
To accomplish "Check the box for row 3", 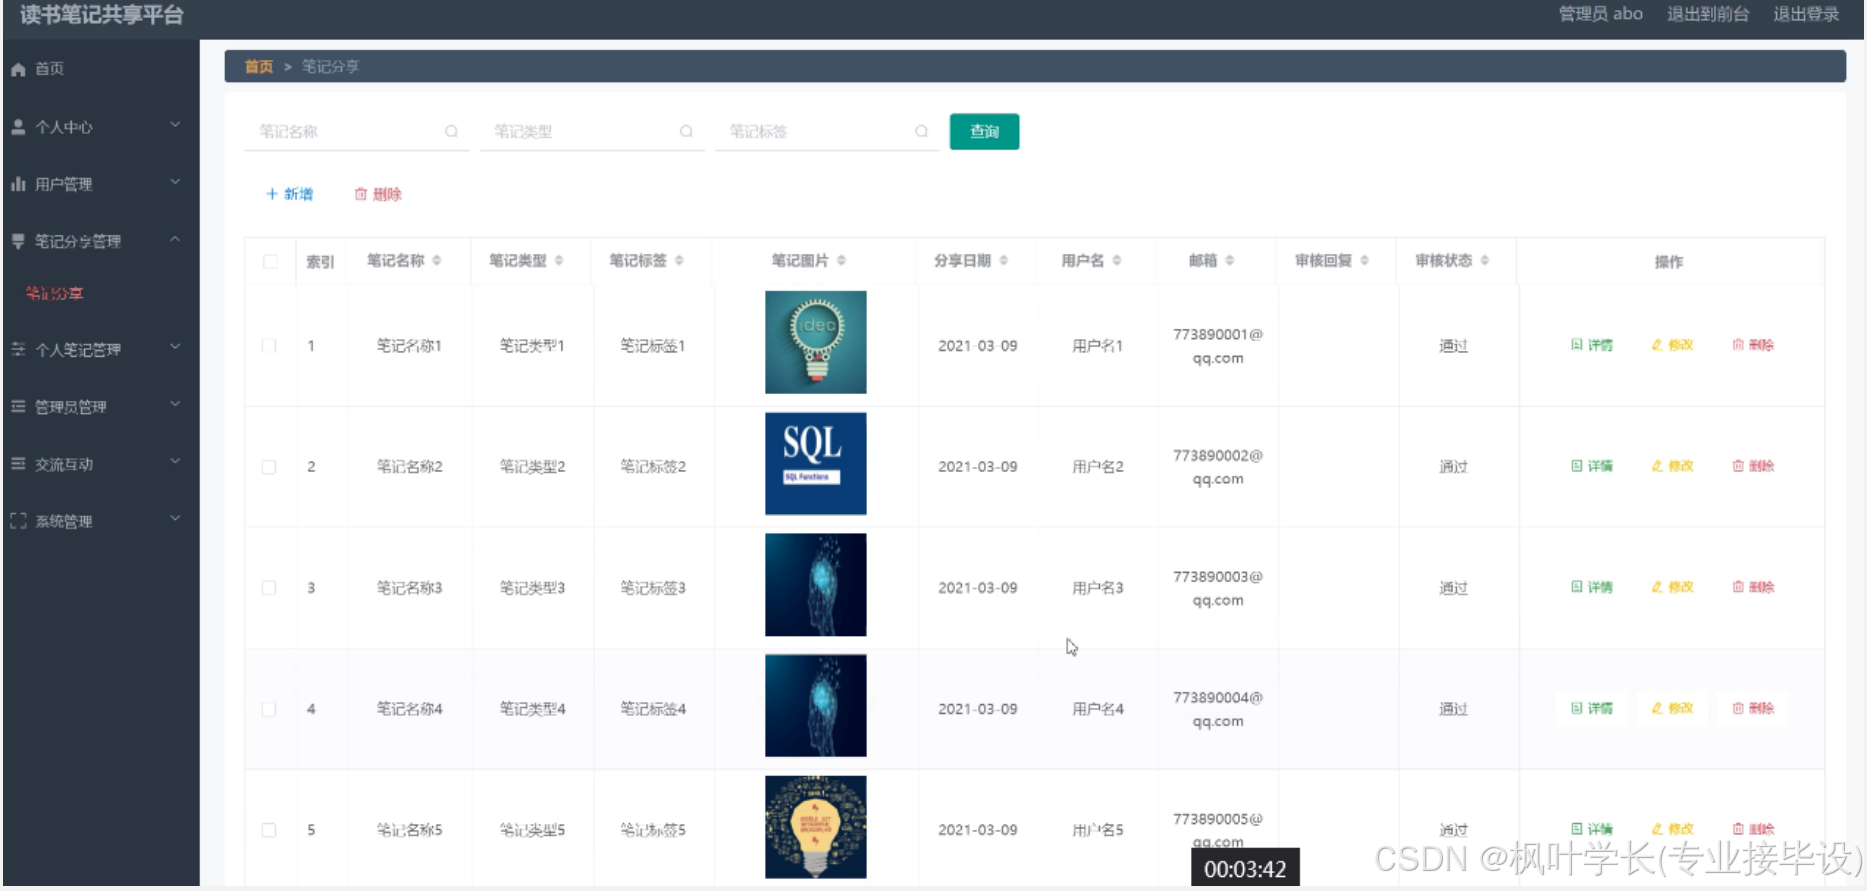I will [x=269, y=588].
